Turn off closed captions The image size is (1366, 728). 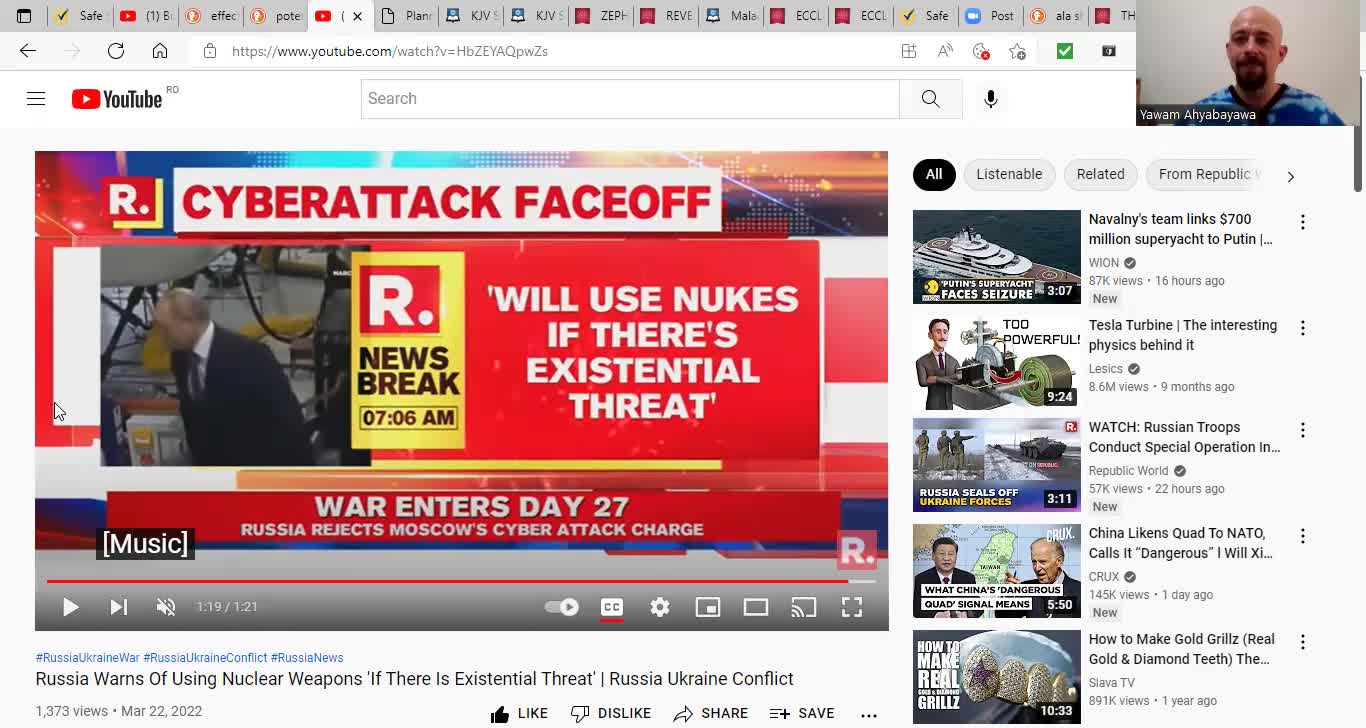[611, 607]
